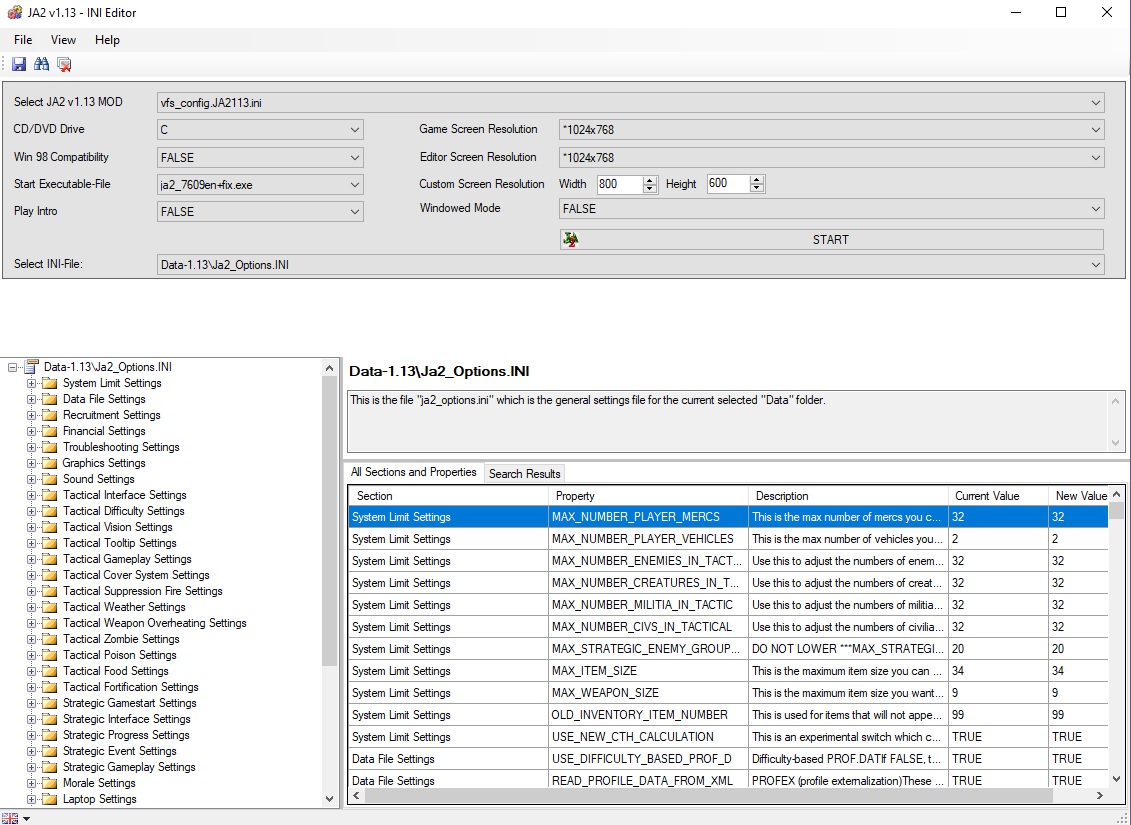
Task: Select Recruitment Settings in the tree
Action: pos(112,415)
